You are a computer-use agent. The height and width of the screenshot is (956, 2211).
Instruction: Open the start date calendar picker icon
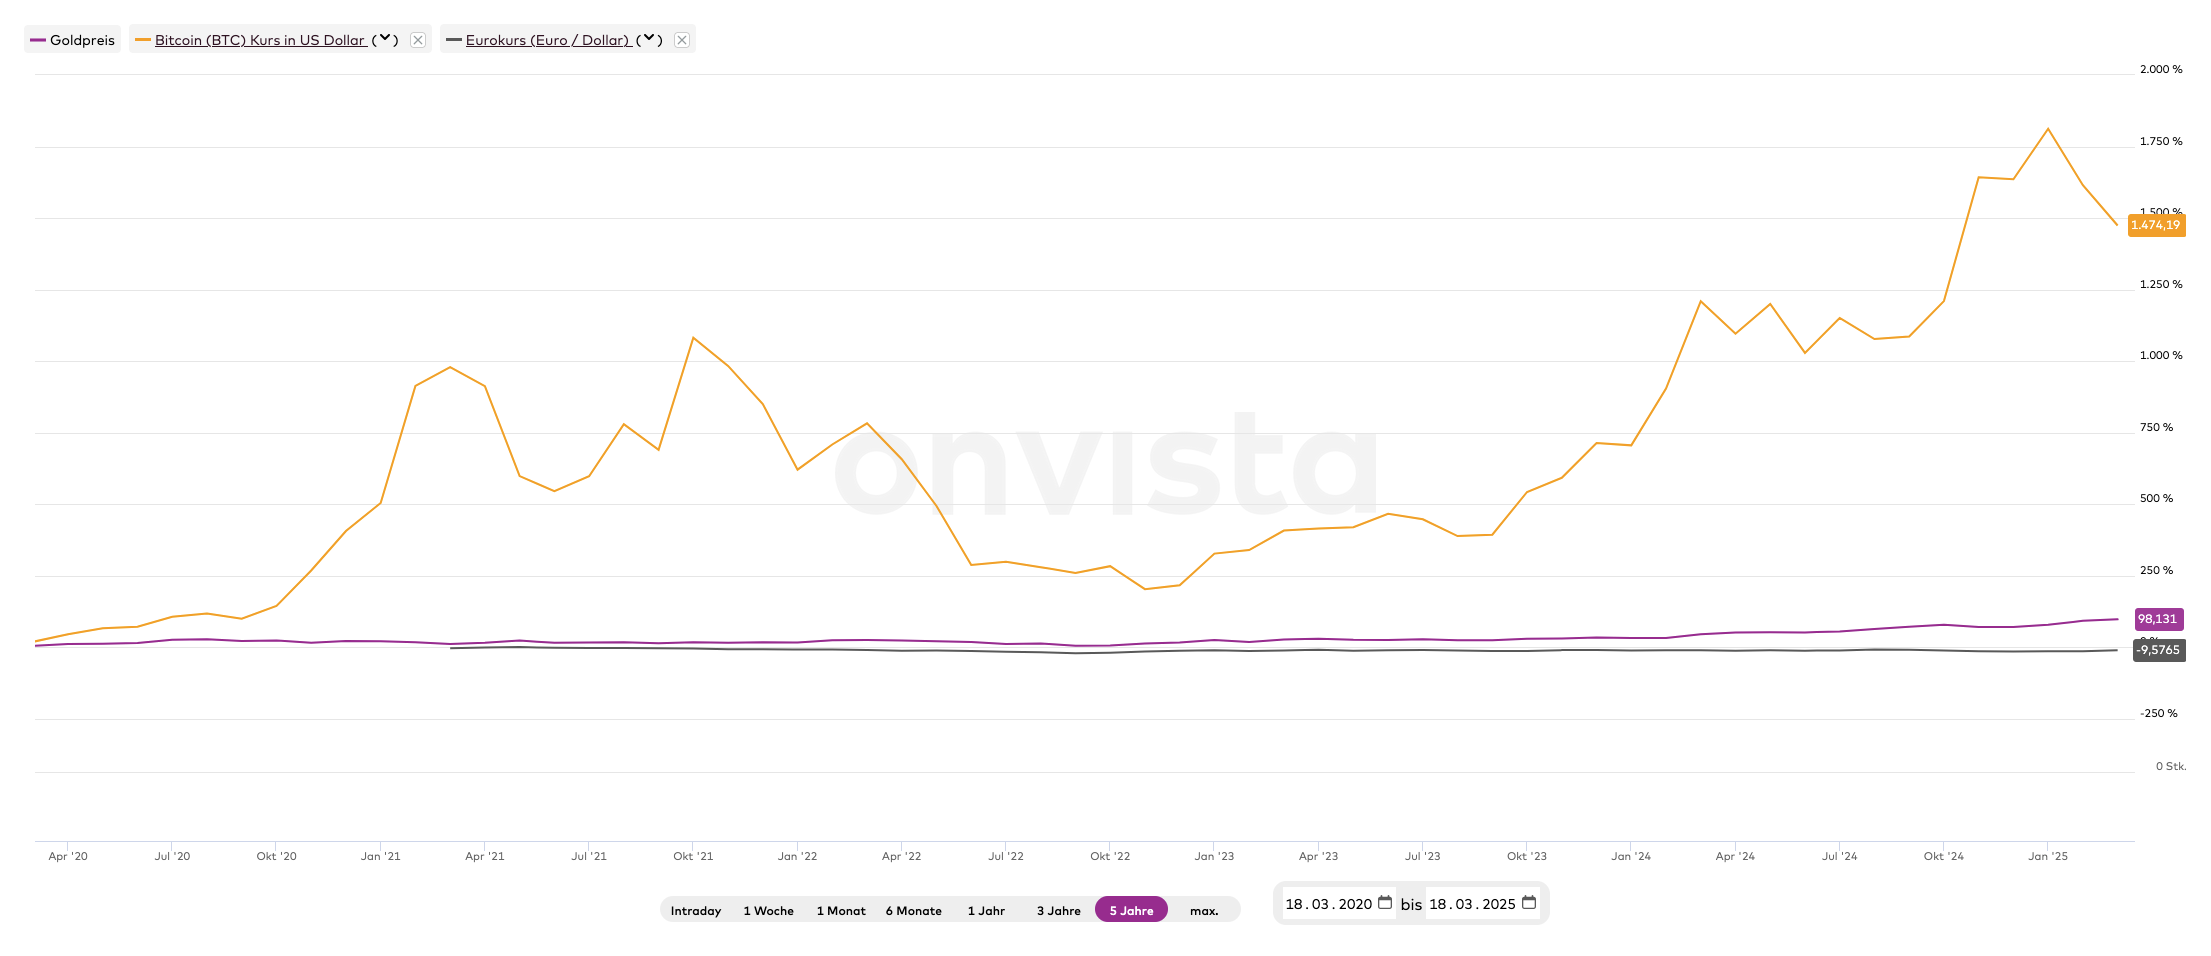(1385, 903)
